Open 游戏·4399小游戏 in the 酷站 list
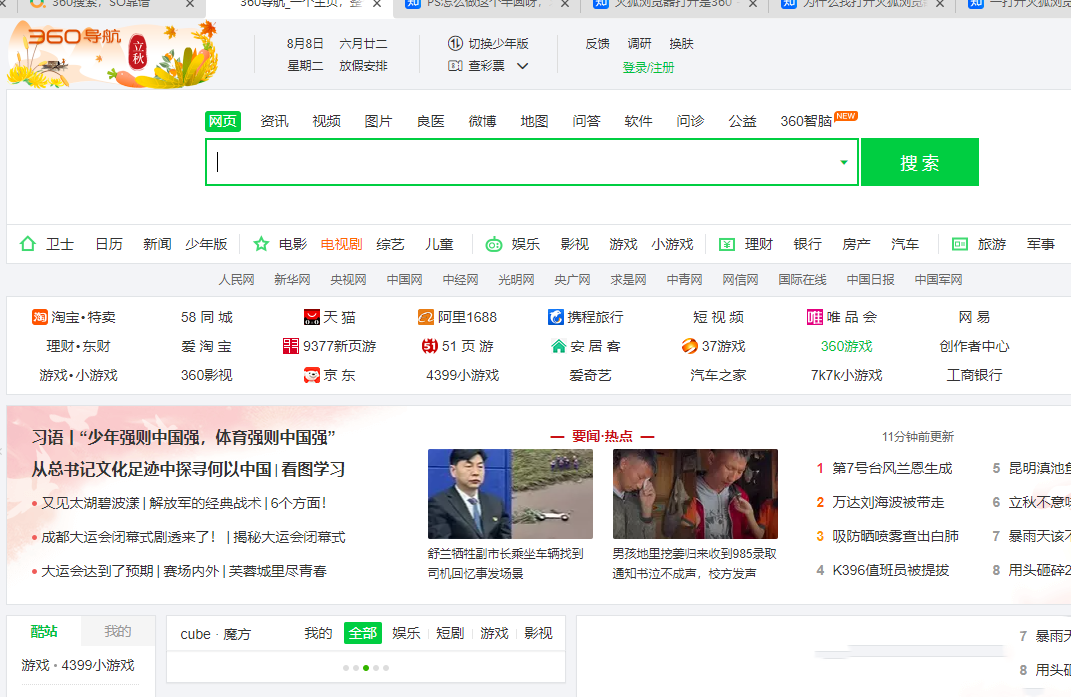Viewport: 1071px width, 697px height. (78, 666)
